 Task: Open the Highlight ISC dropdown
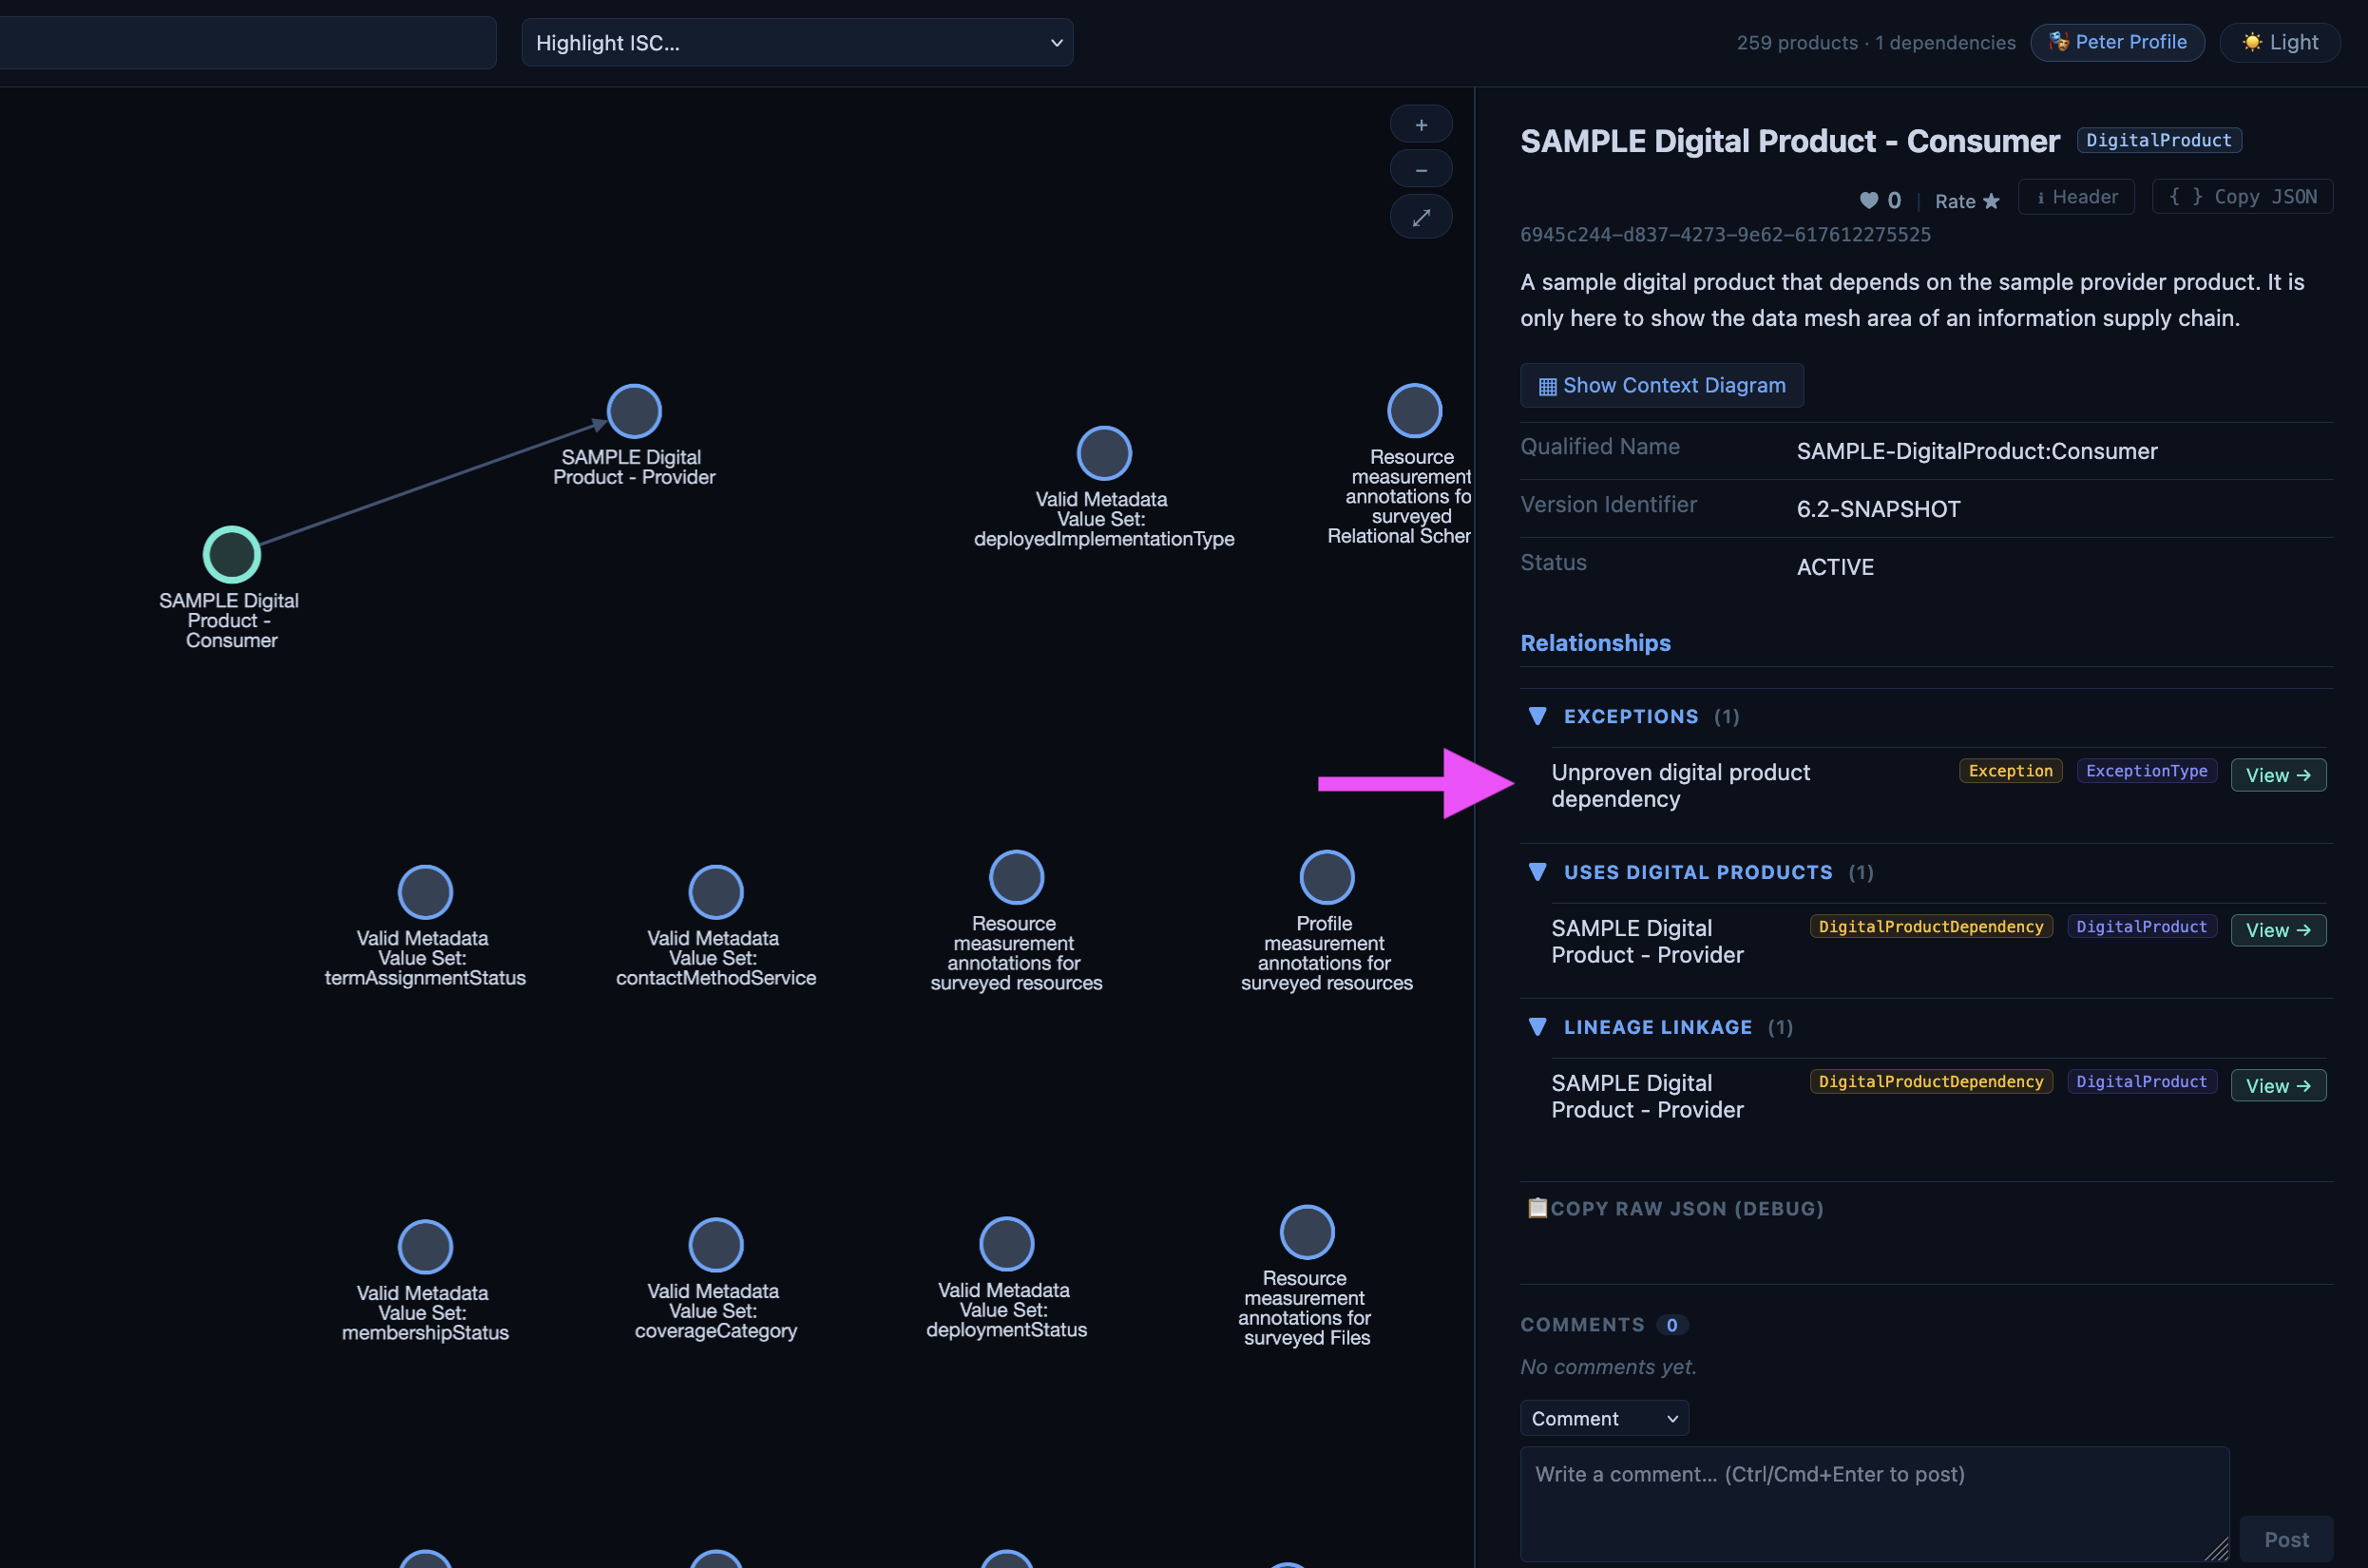pos(797,43)
